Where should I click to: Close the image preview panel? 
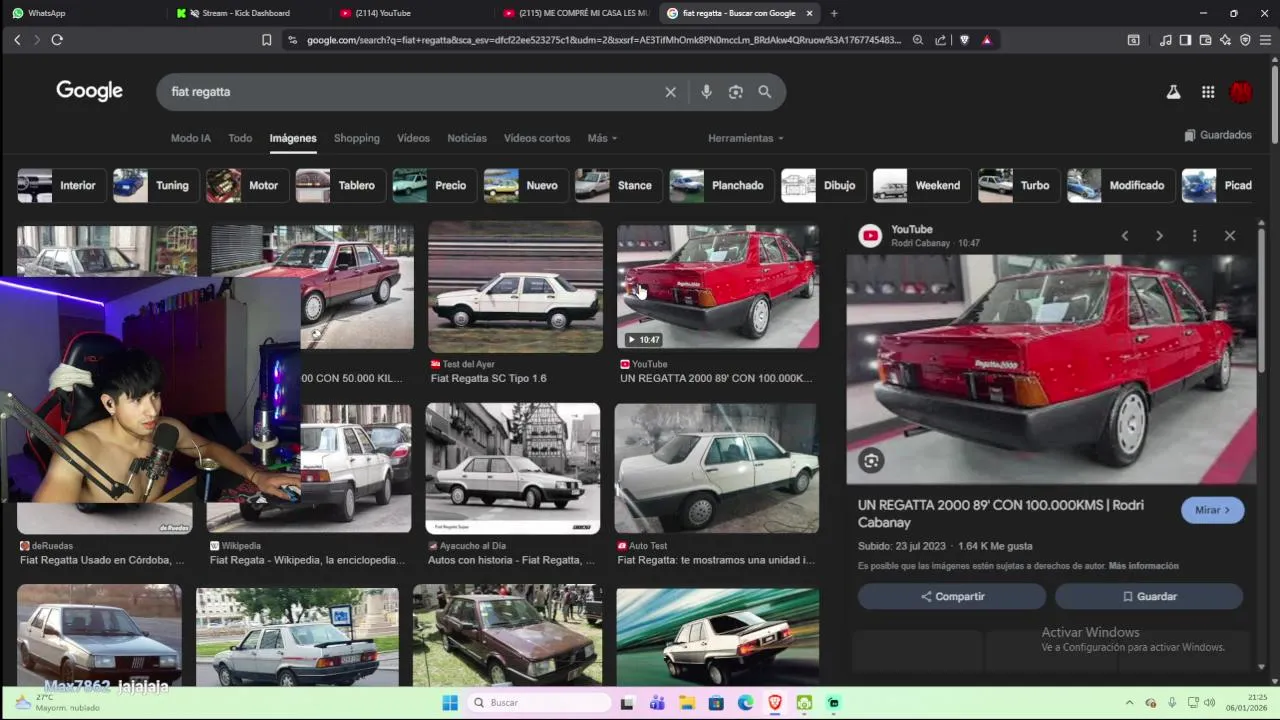click(x=1230, y=236)
